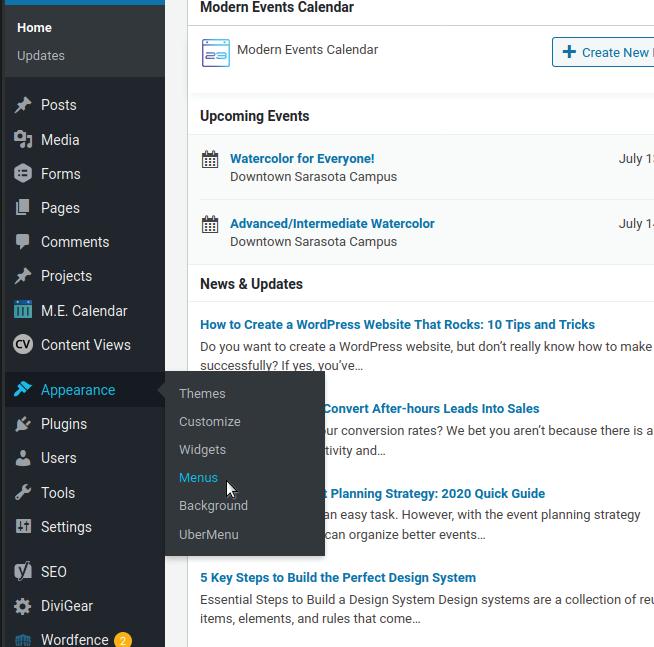Select the Plugins label in the sidebar
The image size is (654, 647).
click(64, 424)
